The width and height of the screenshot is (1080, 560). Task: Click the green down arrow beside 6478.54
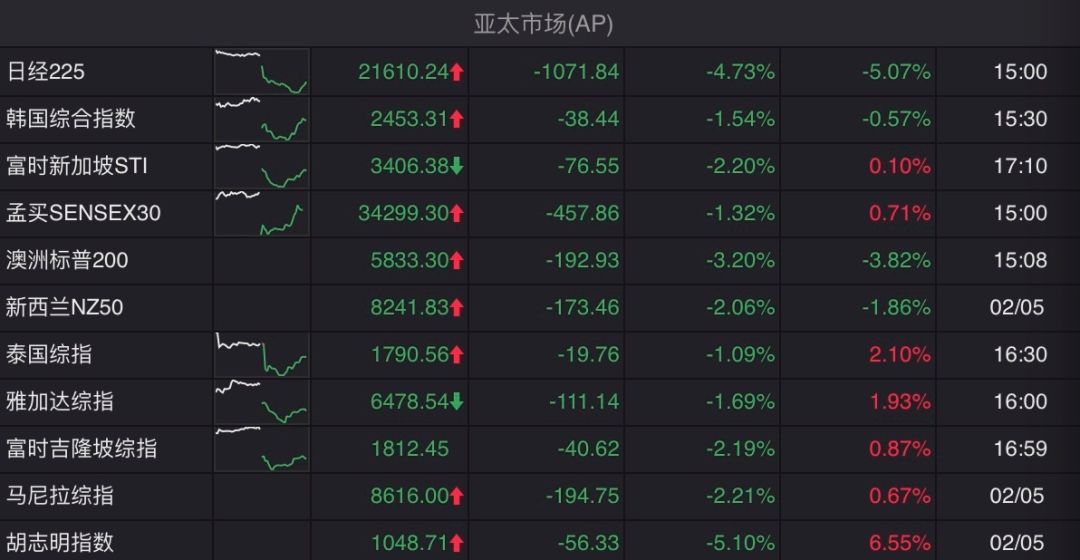[457, 402]
